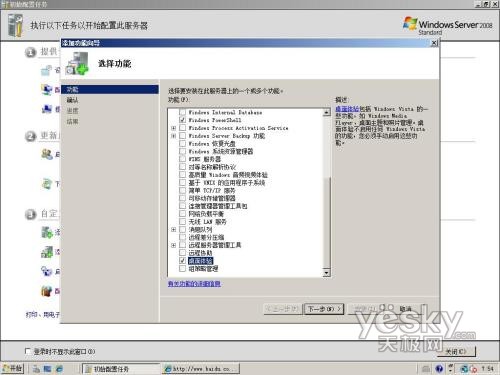Check the Windows Server Backup 功能 box
This screenshot has height=375, width=500.
[x=182, y=136]
